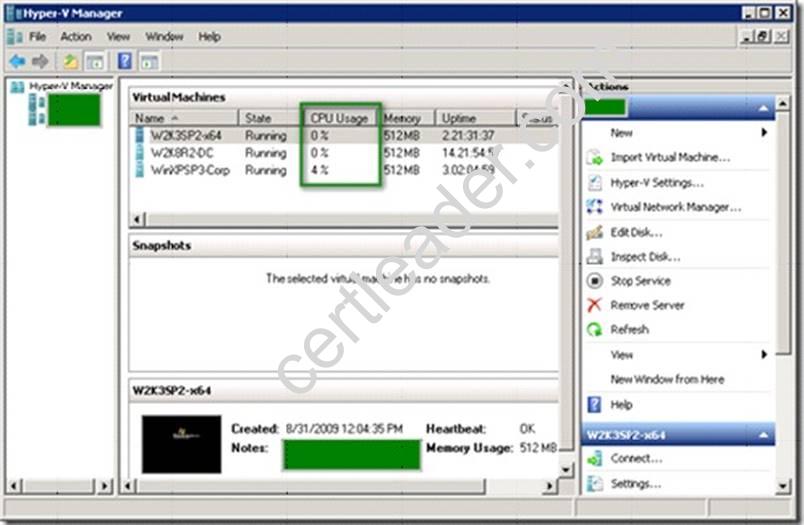This screenshot has width=804, height=525.
Task: Click the red Remove Server icon
Action: click(594, 305)
